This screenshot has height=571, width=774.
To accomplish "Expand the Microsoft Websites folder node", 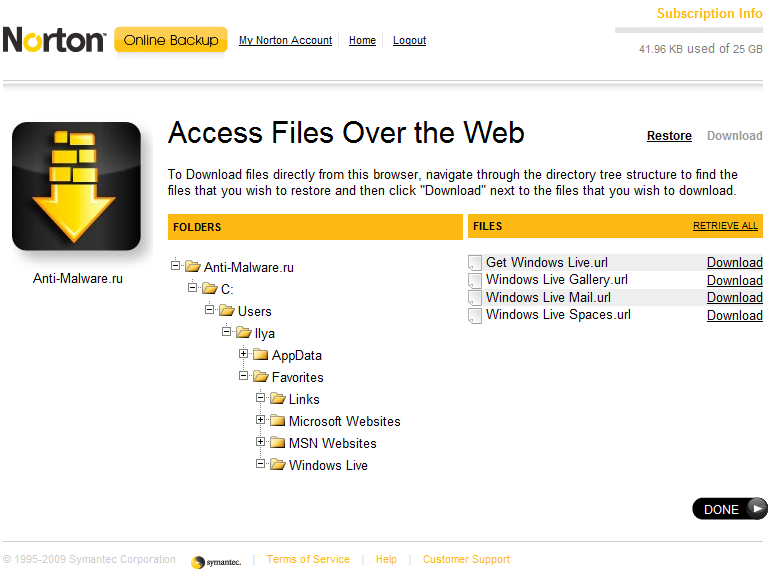I will coord(261,419).
